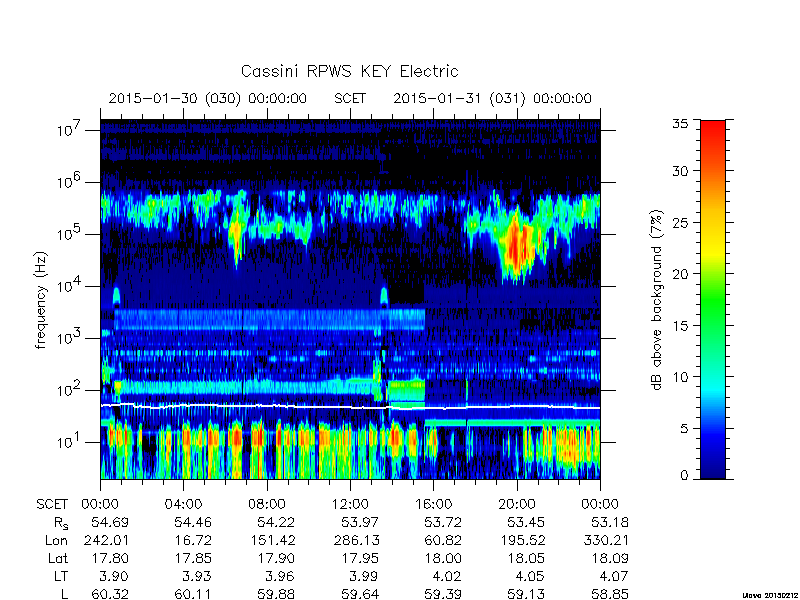800x600 pixels.
Task: Select the Rs value "53.18"
Action: pyautogui.click(x=609, y=522)
